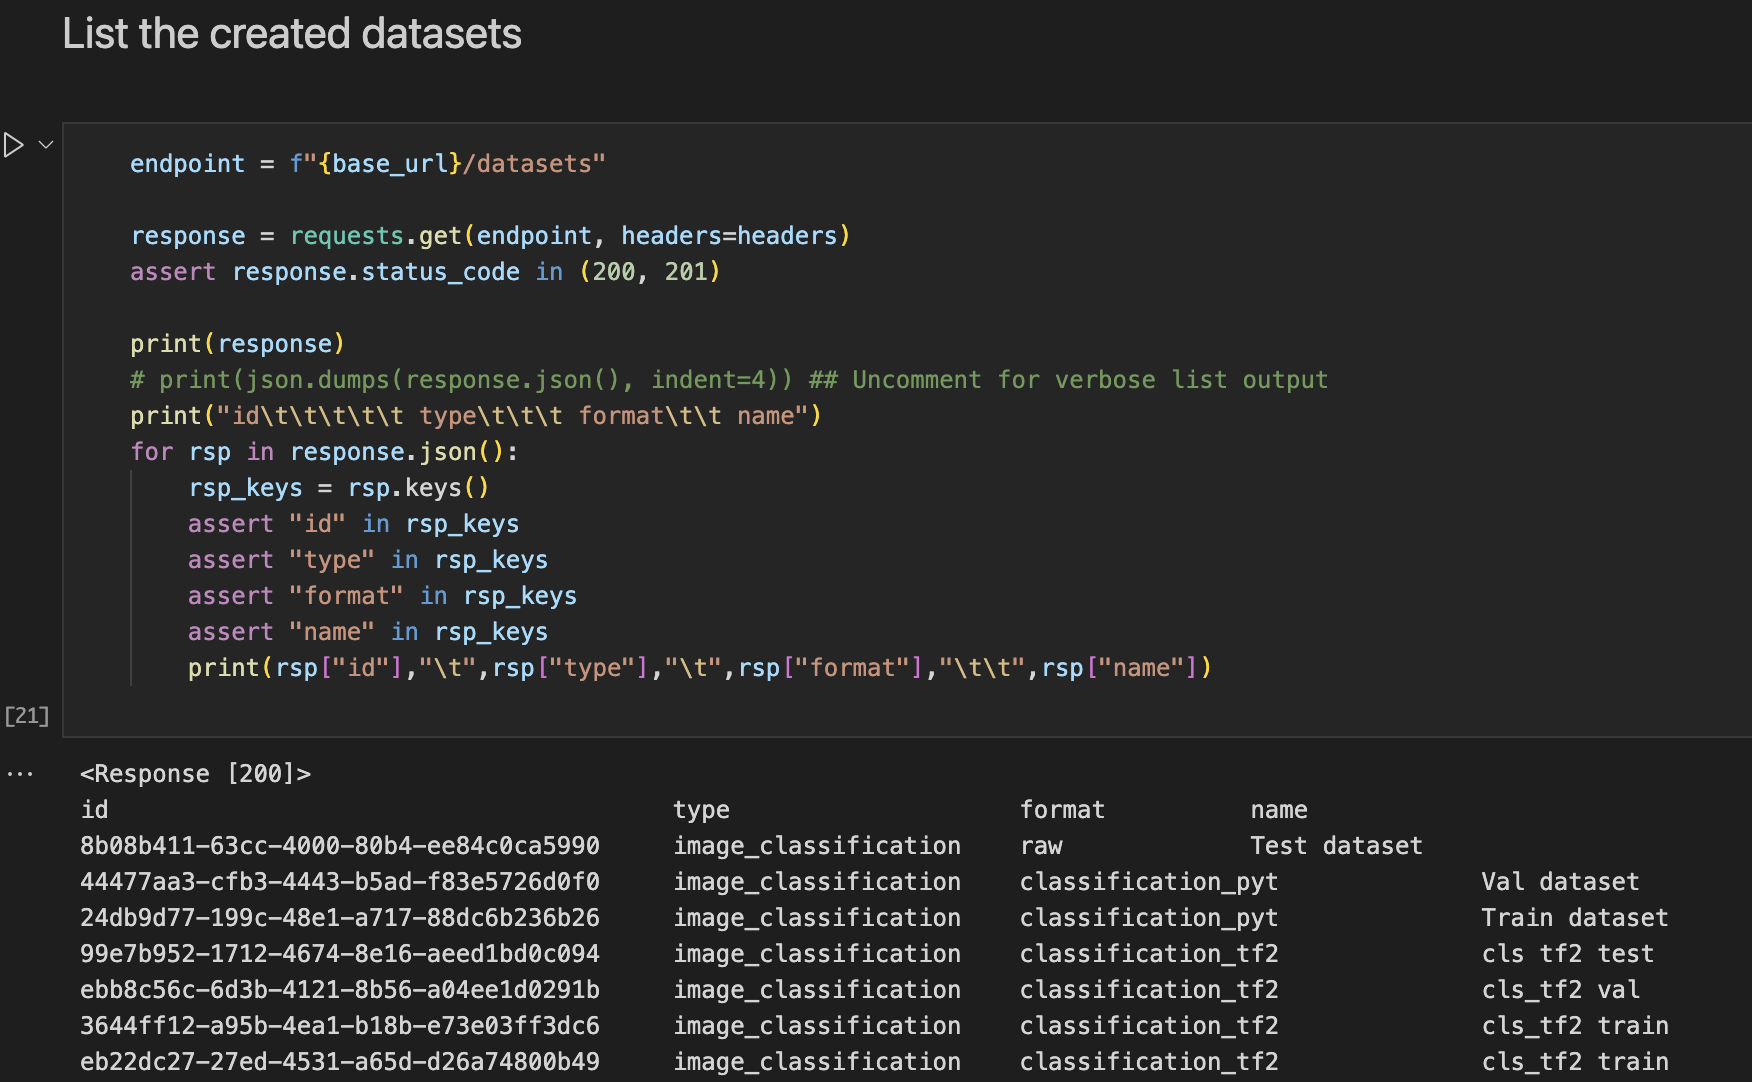Image resolution: width=1752 pixels, height=1082 pixels.
Task: Click the 'List the created datasets' heading
Action: pyautogui.click(x=292, y=34)
